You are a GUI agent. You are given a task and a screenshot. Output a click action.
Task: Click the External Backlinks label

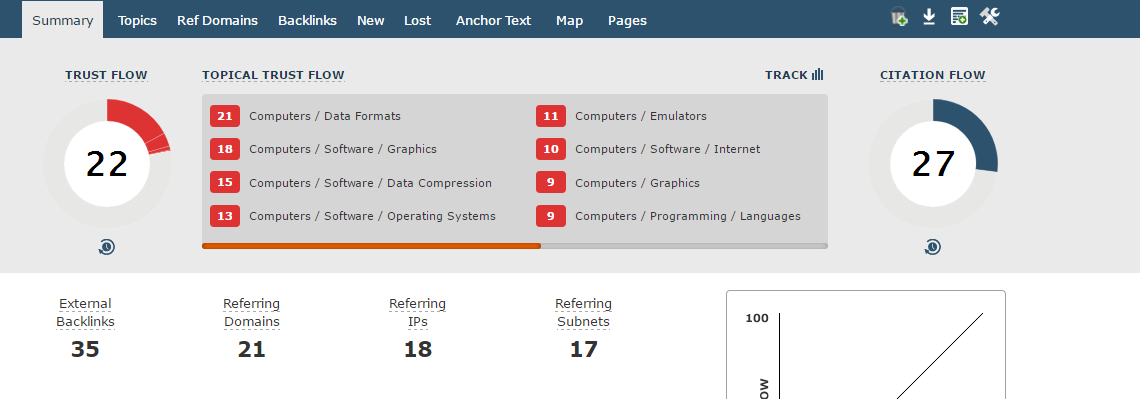pyautogui.click(x=85, y=313)
